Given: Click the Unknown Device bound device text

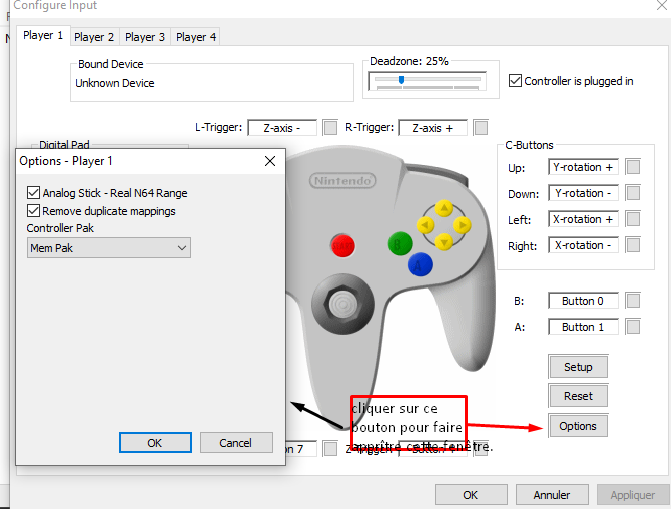Looking at the screenshot, I should click(115, 83).
